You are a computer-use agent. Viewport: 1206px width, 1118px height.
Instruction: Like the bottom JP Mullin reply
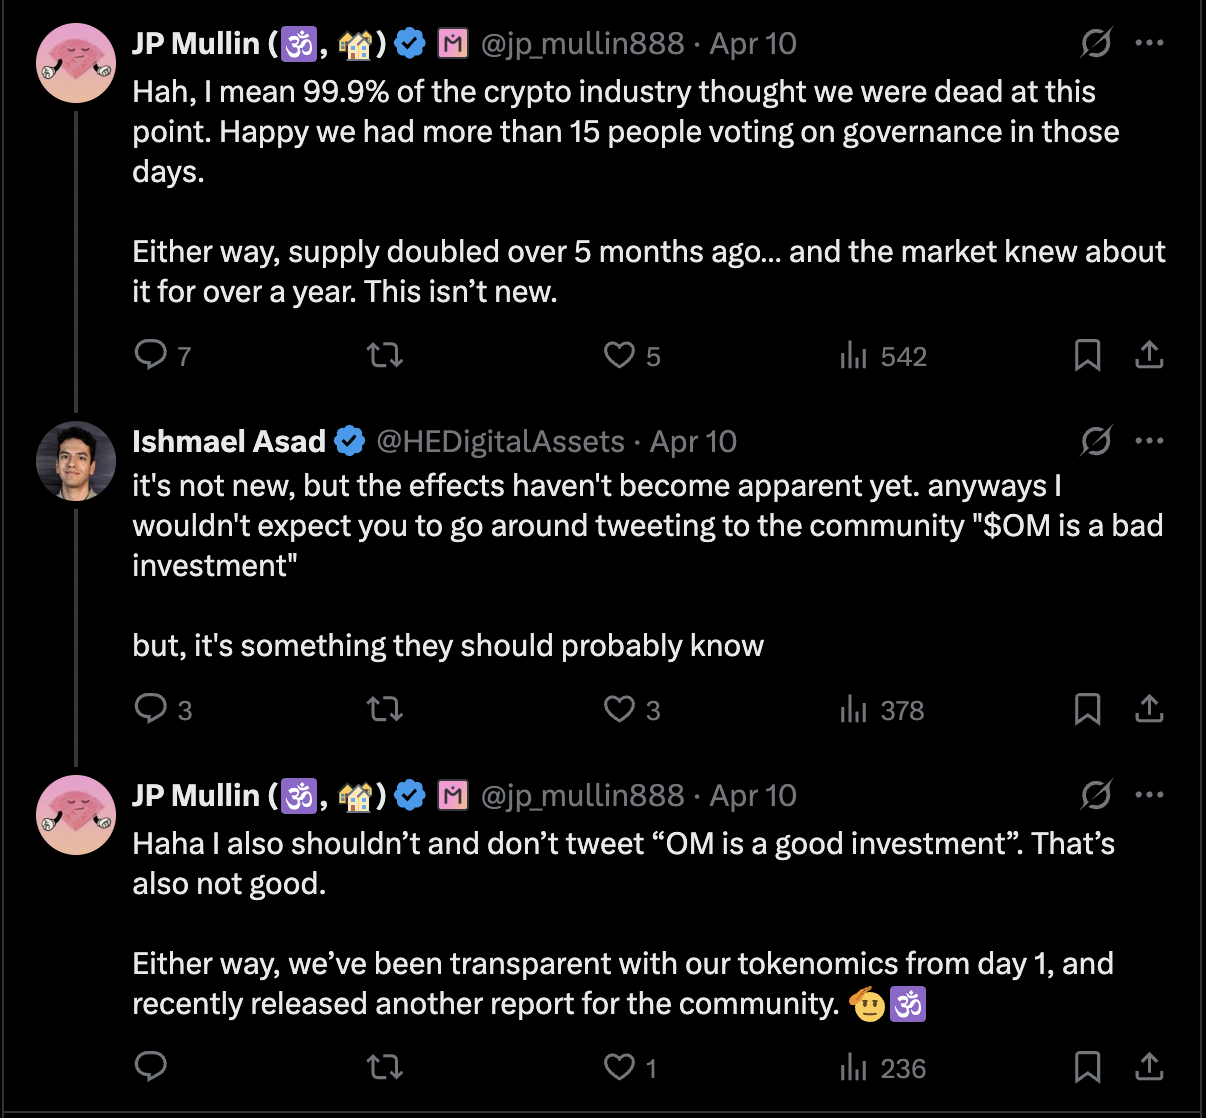[619, 1067]
